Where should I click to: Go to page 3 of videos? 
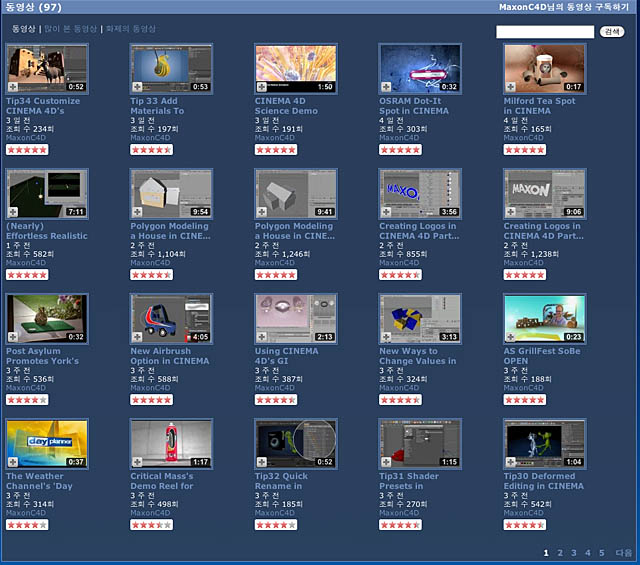(x=574, y=553)
